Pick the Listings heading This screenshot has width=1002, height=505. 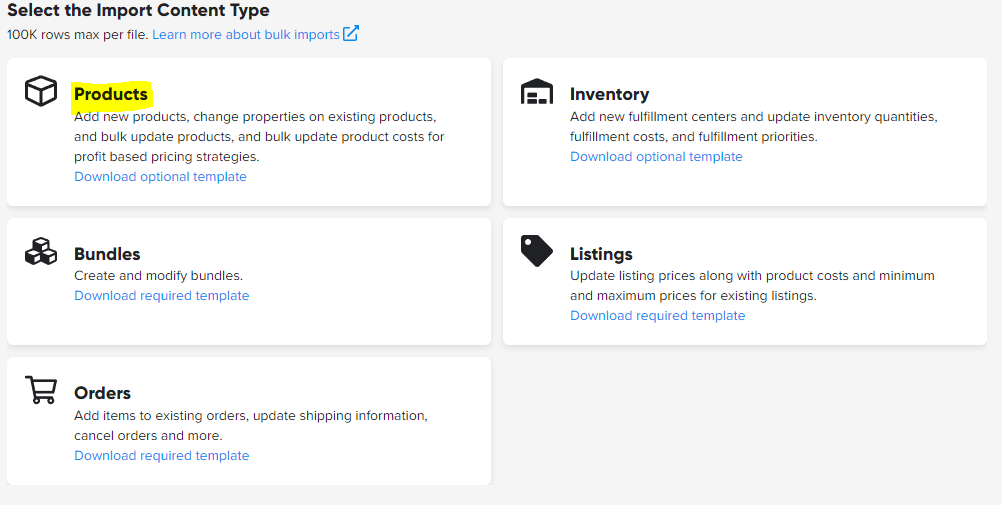coord(601,254)
